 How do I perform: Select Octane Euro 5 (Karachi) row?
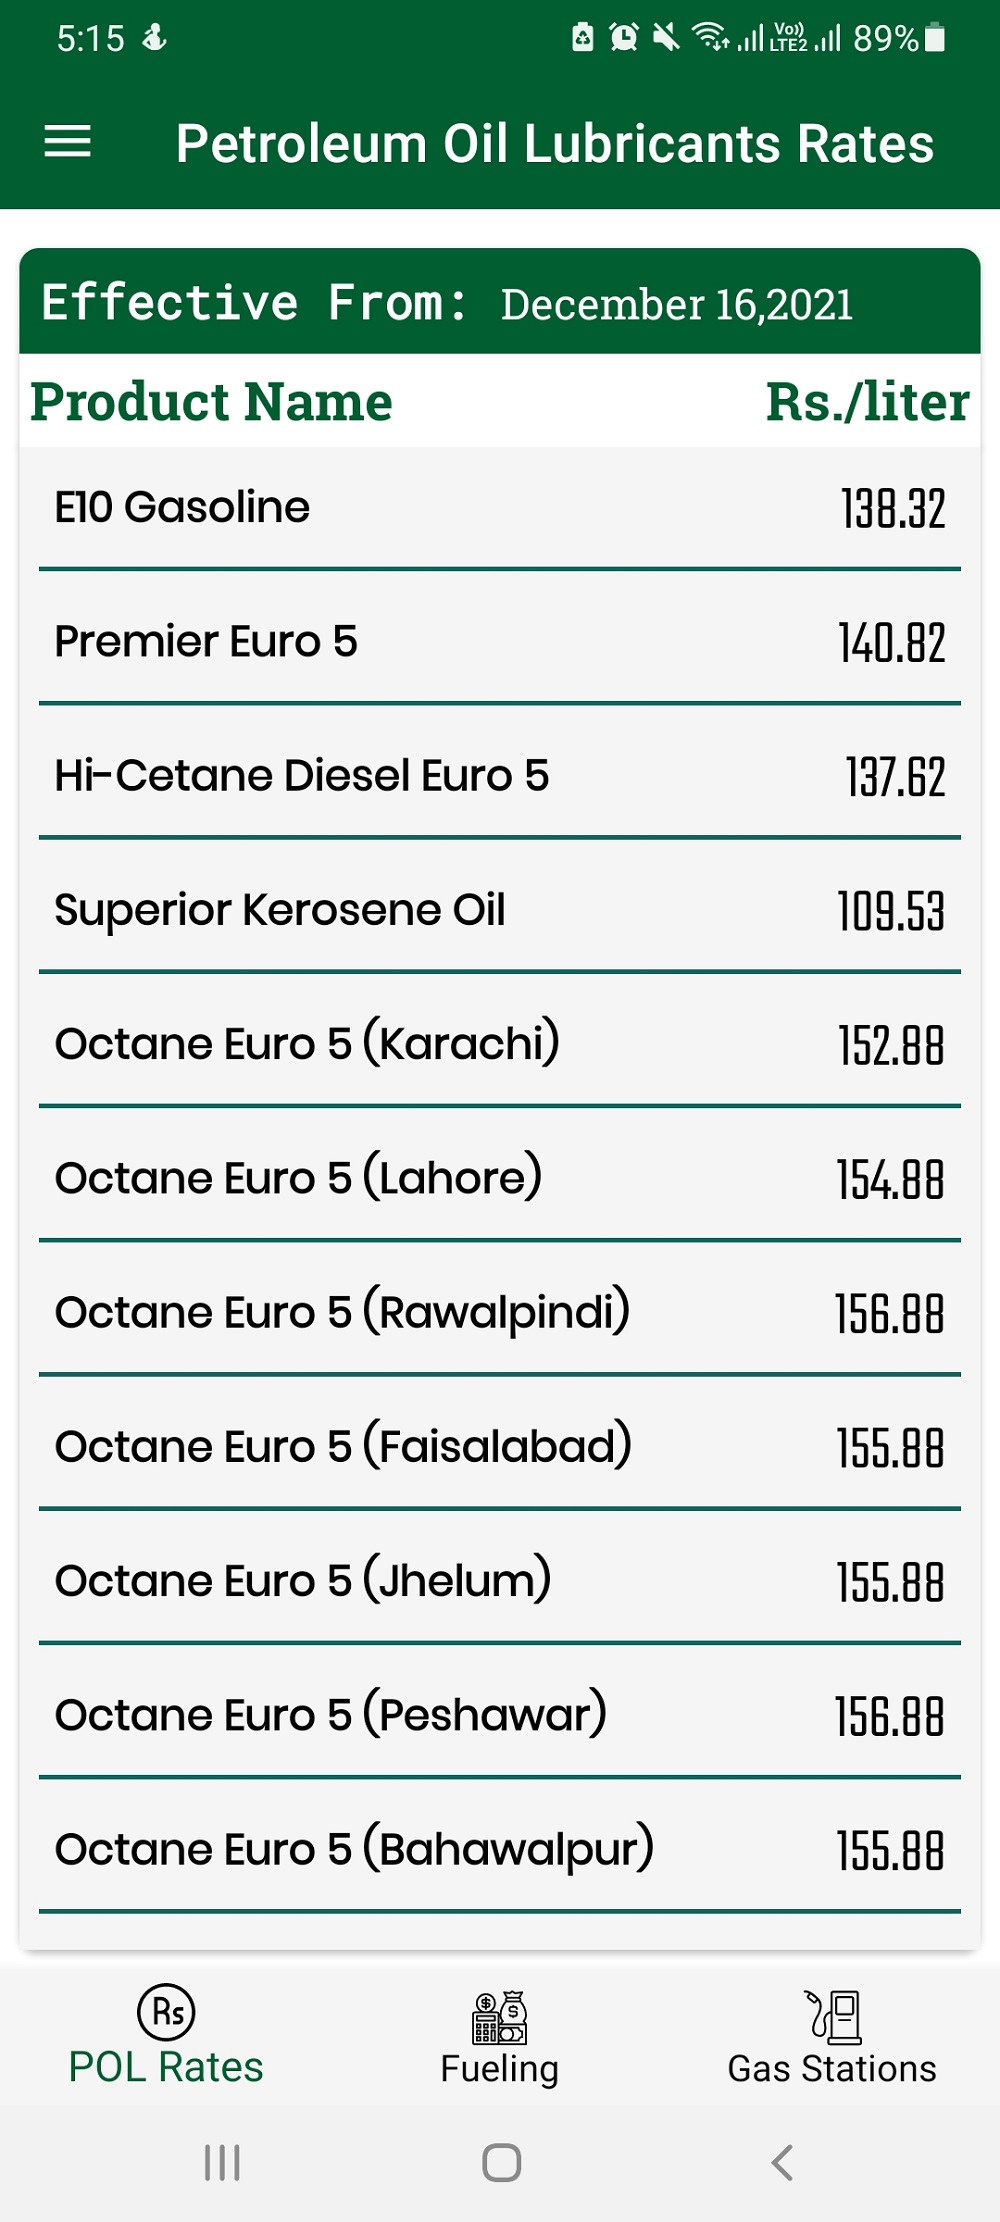coord(499,1044)
